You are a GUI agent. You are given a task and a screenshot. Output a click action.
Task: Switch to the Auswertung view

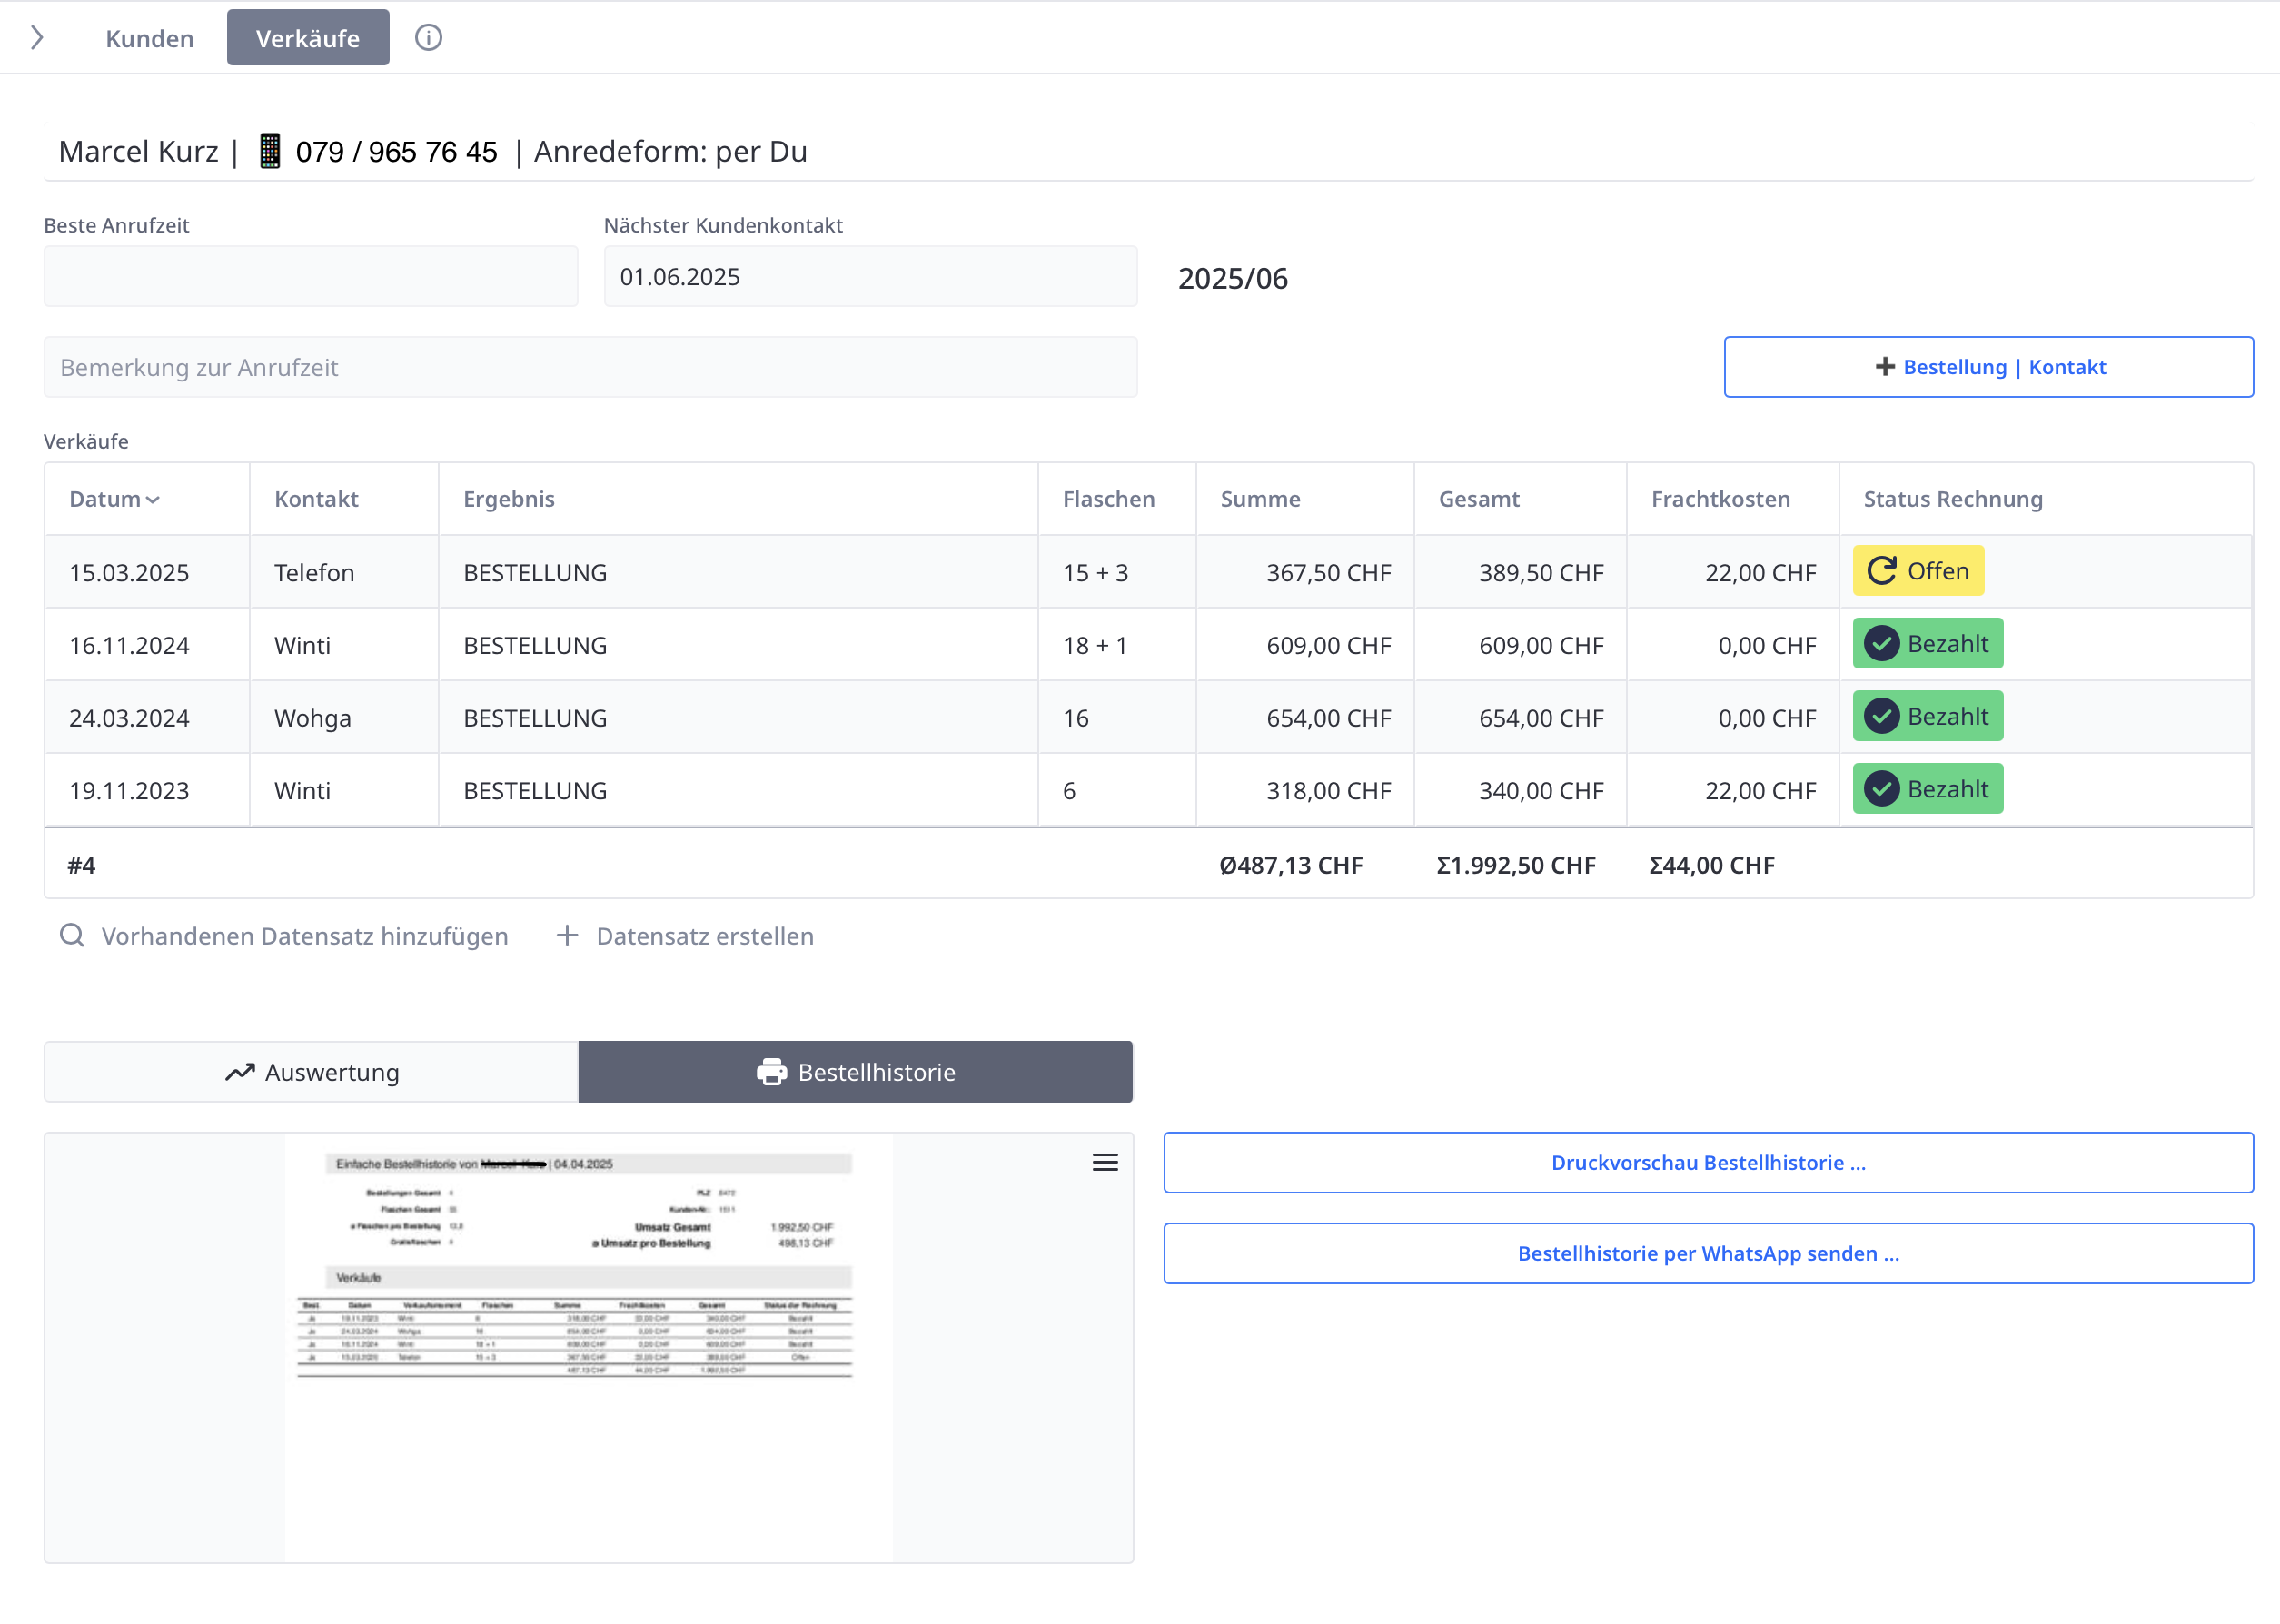pyautogui.click(x=312, y=1072)
